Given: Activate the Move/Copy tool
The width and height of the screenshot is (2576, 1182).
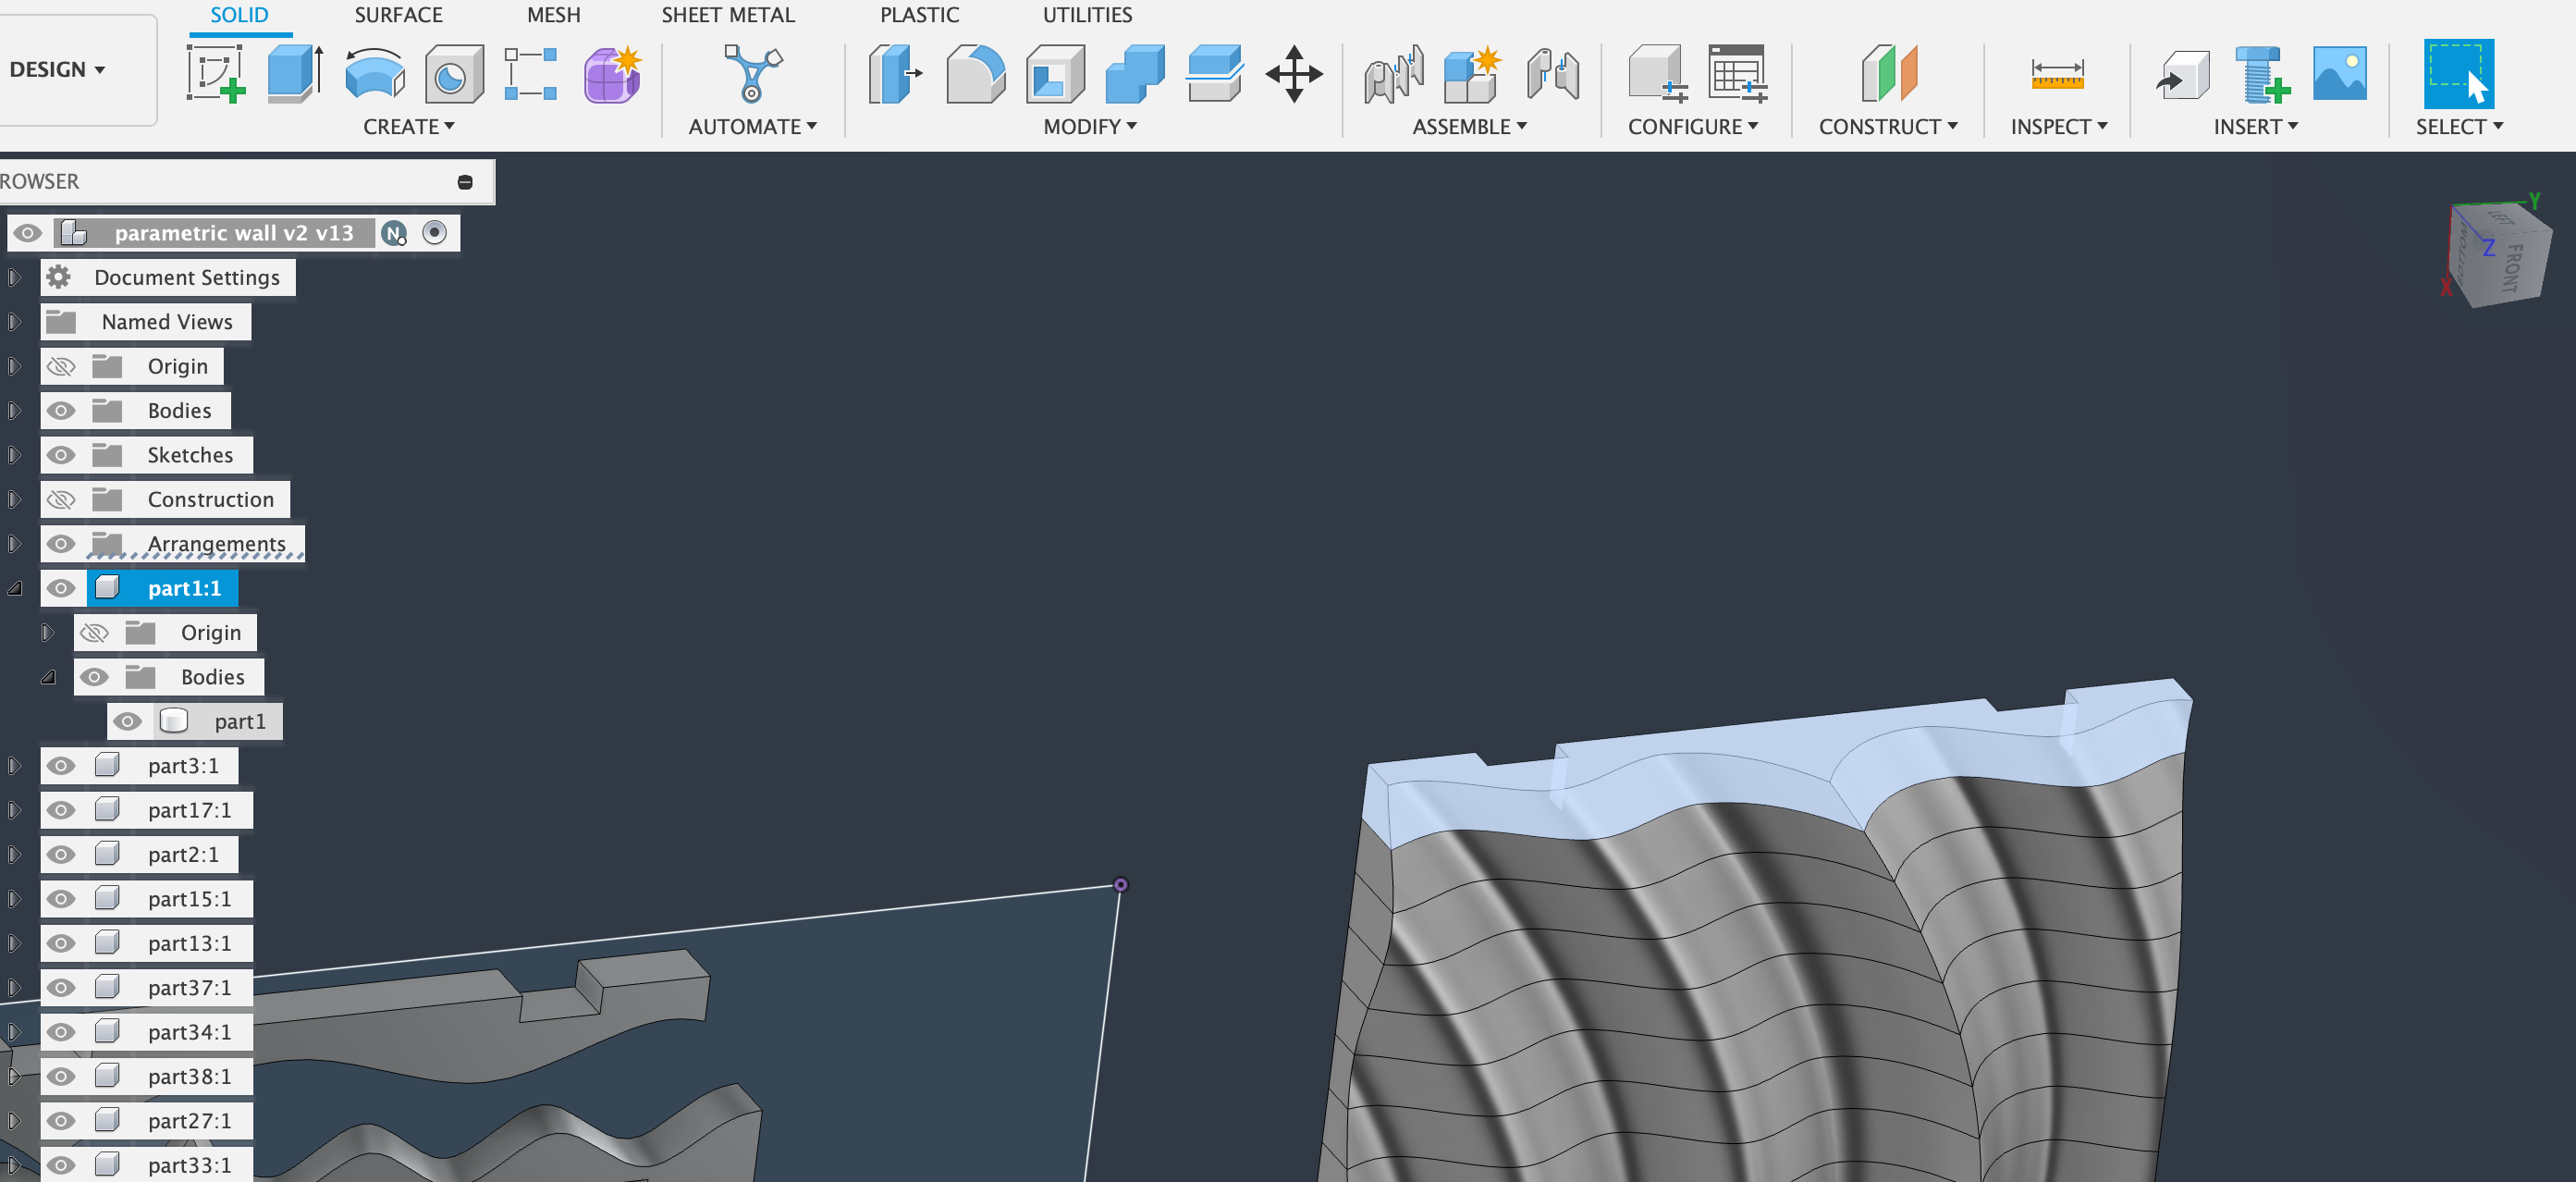Looking at the screenshot, I should (x=1294, y=73).
